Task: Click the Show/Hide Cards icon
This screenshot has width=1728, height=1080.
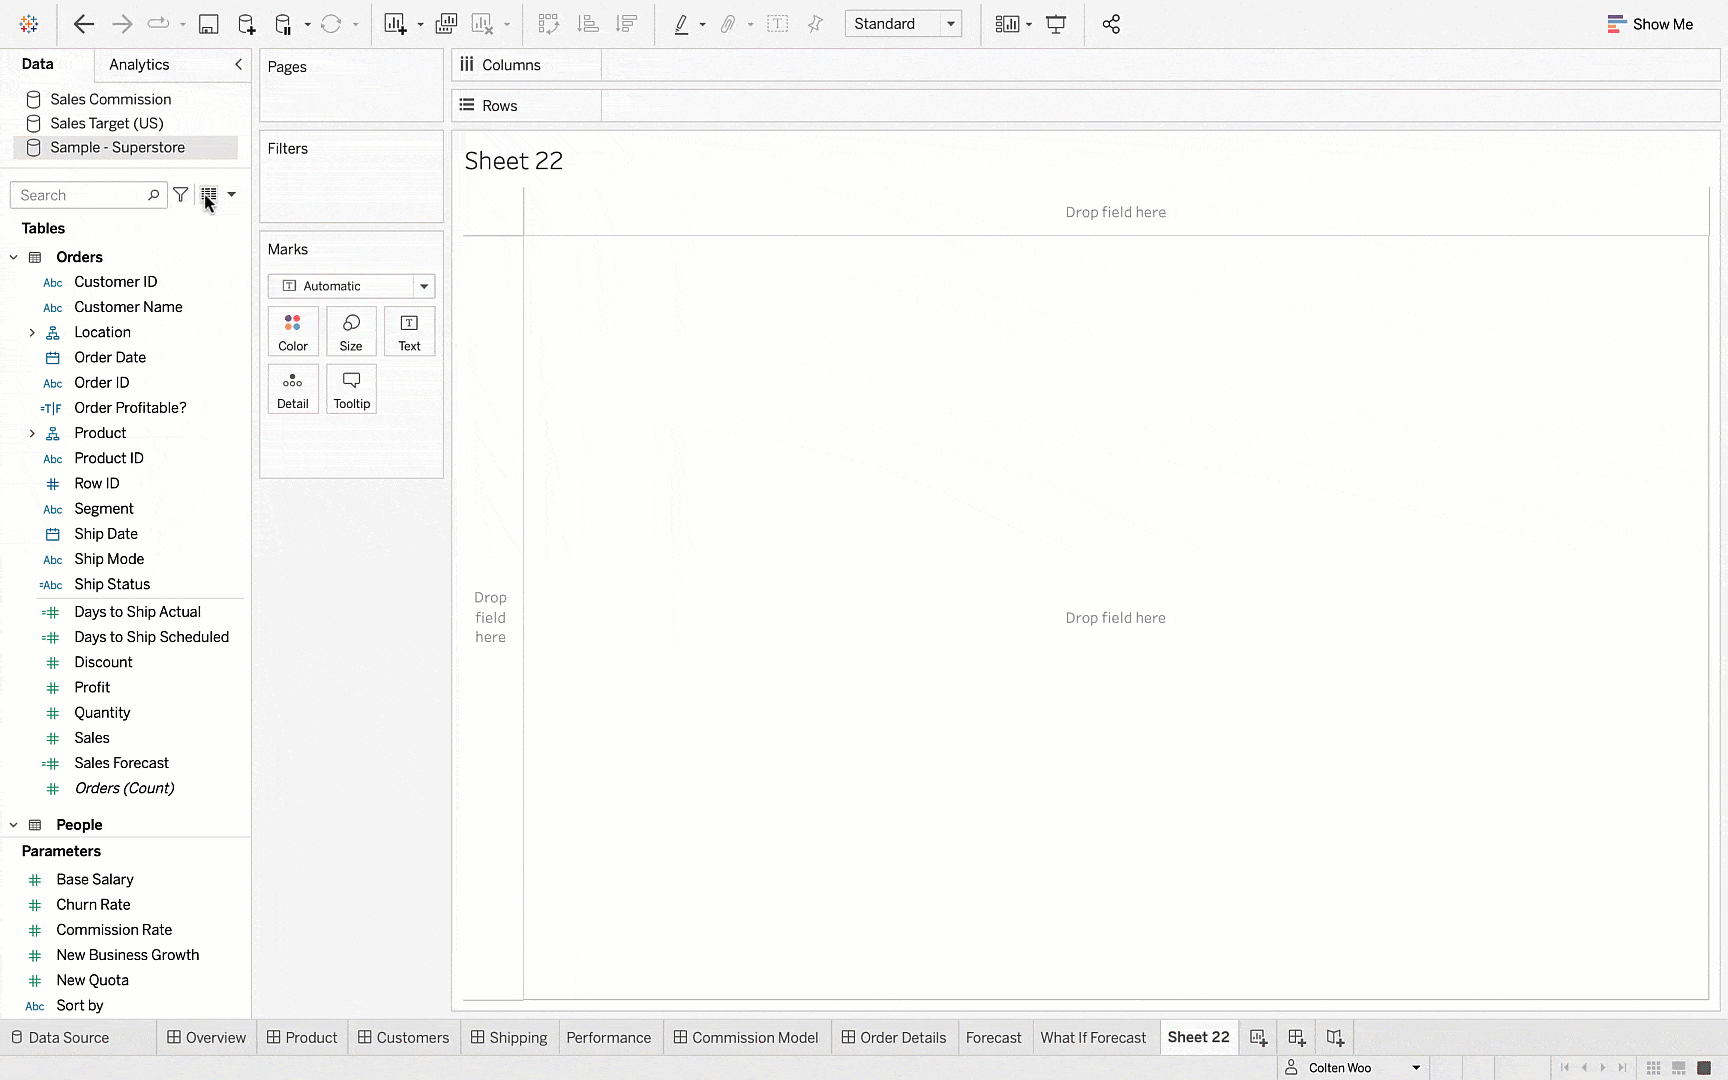Action: click(1008, 24)
